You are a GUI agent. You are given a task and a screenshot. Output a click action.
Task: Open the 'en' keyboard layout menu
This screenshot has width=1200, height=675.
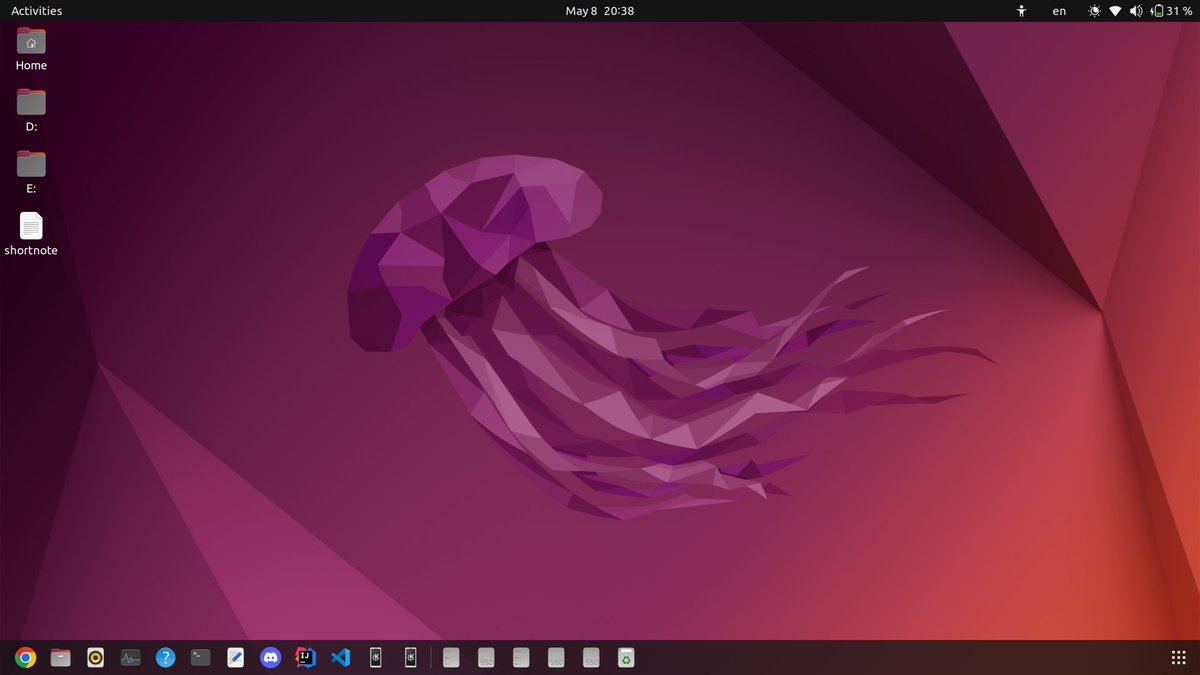pos(1059,11)
